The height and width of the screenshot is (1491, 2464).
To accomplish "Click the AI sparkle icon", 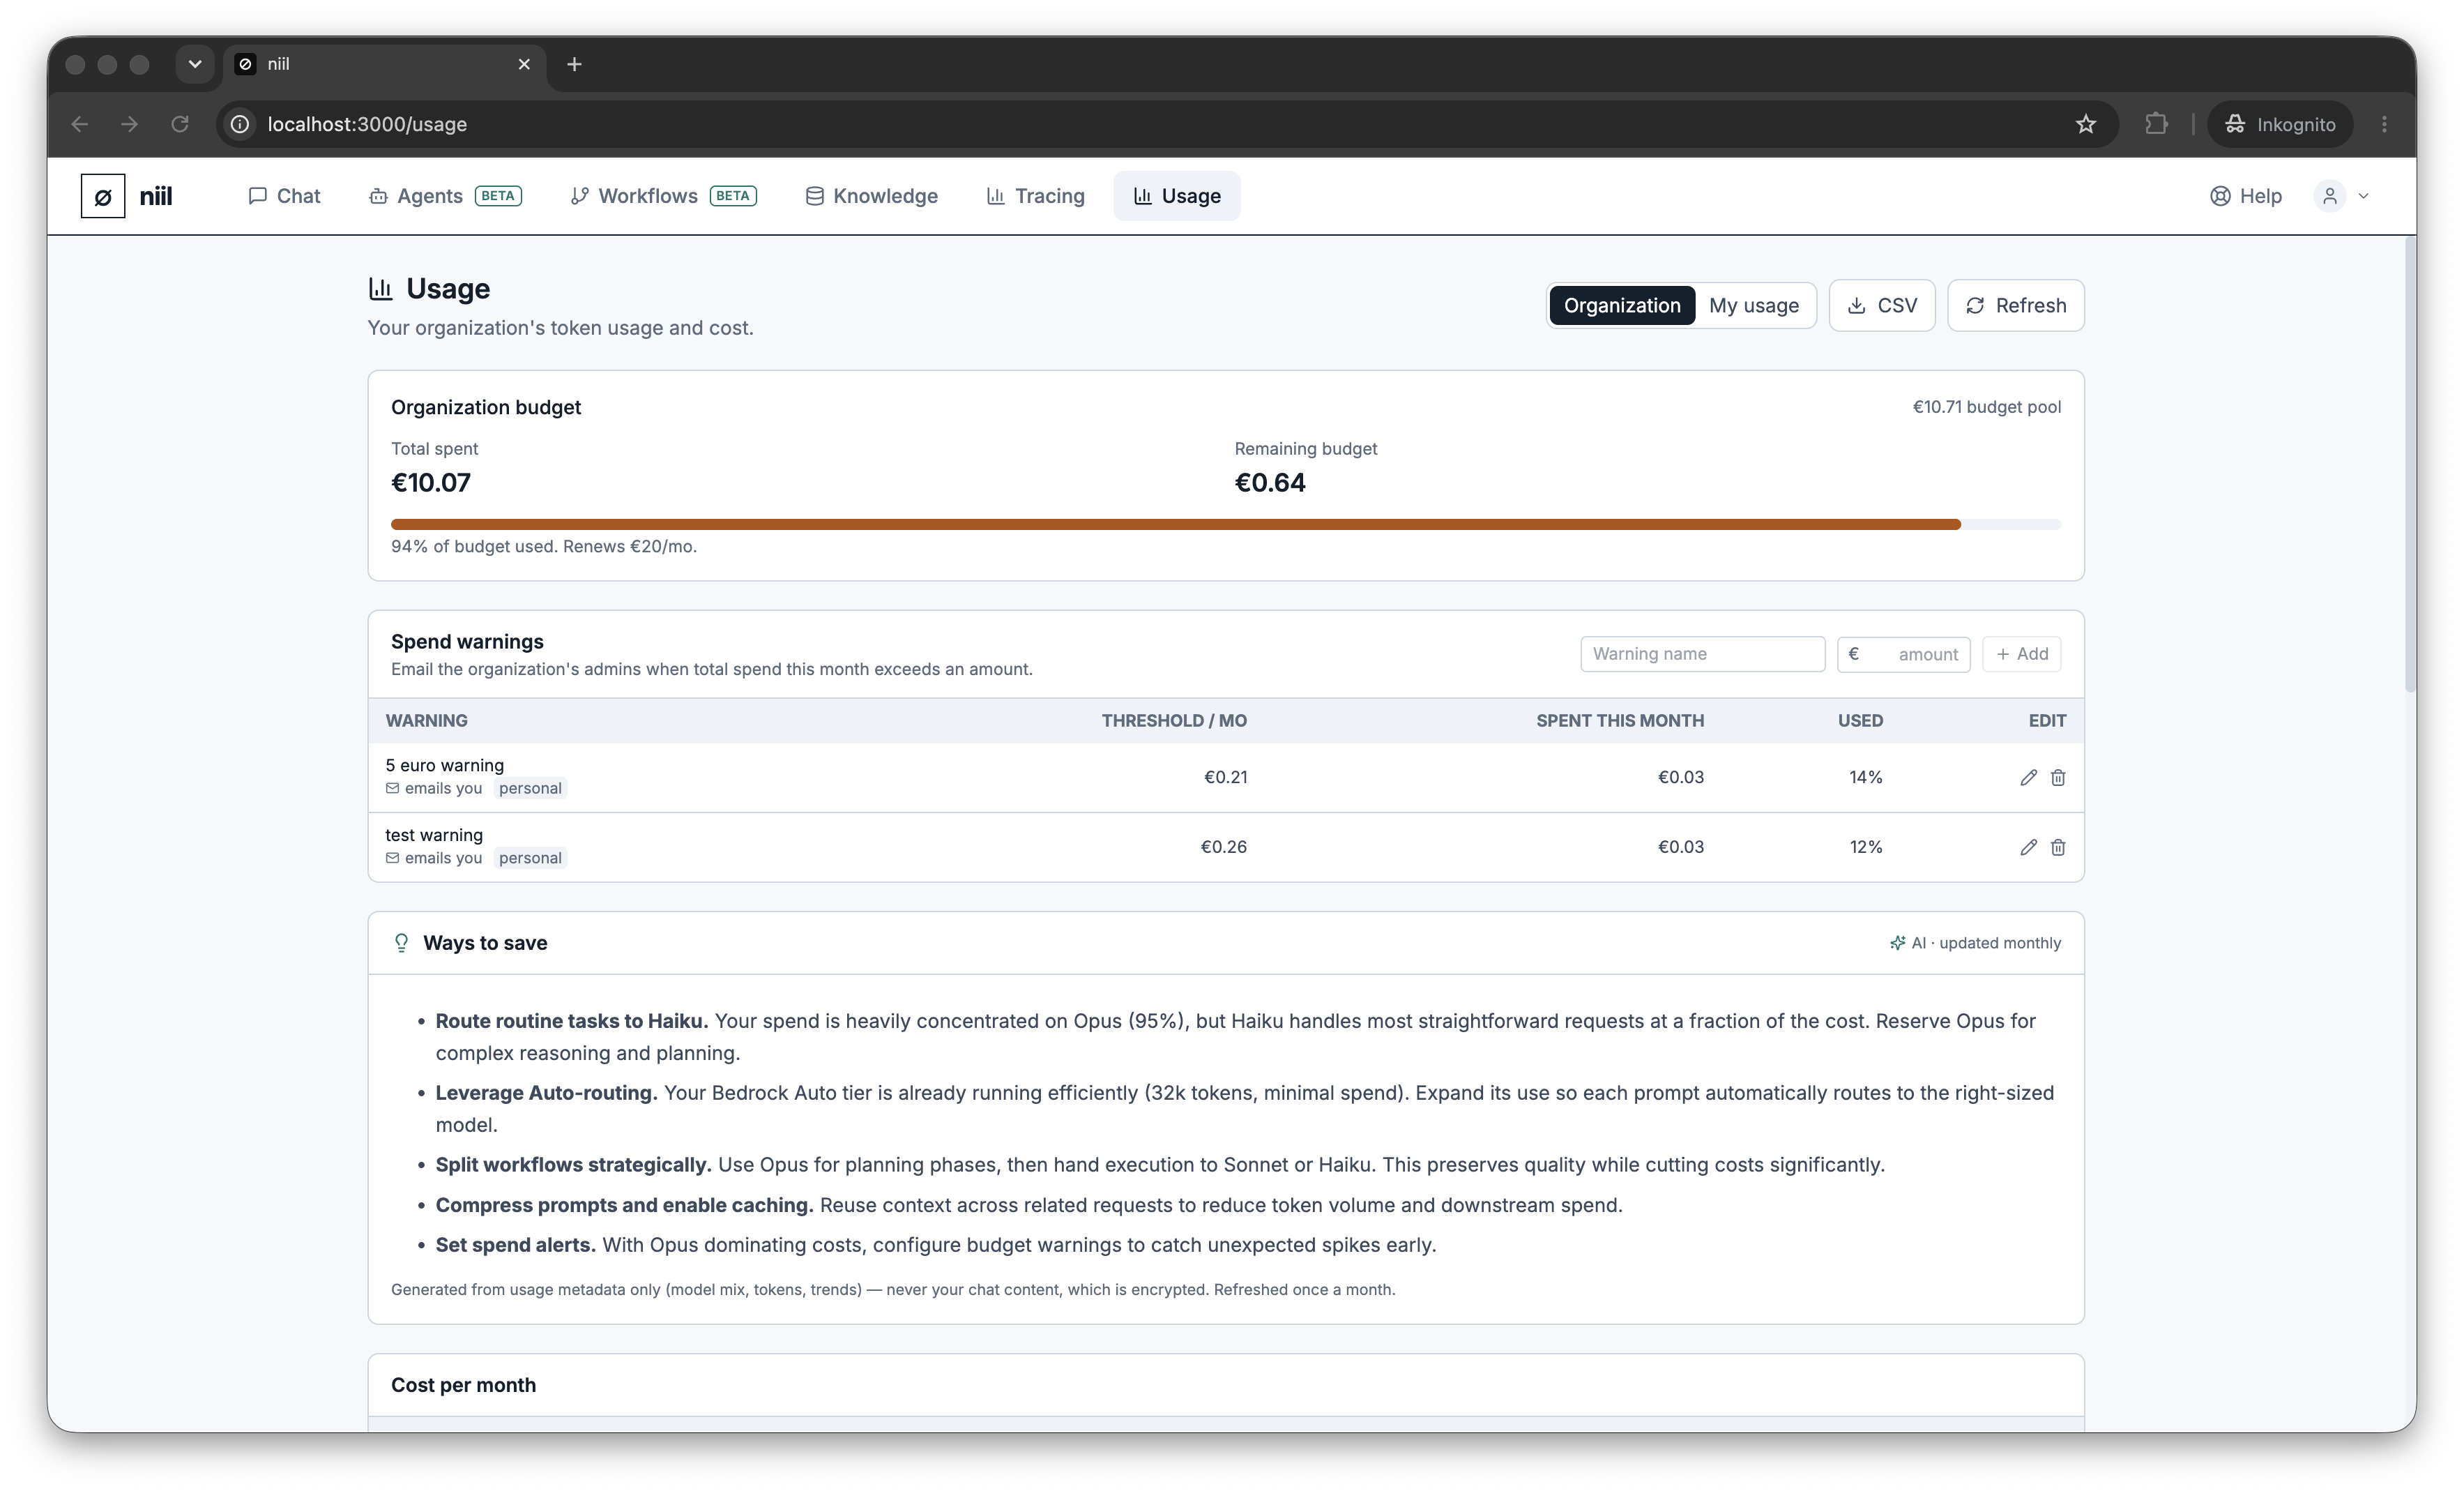I will [1897, 943].
